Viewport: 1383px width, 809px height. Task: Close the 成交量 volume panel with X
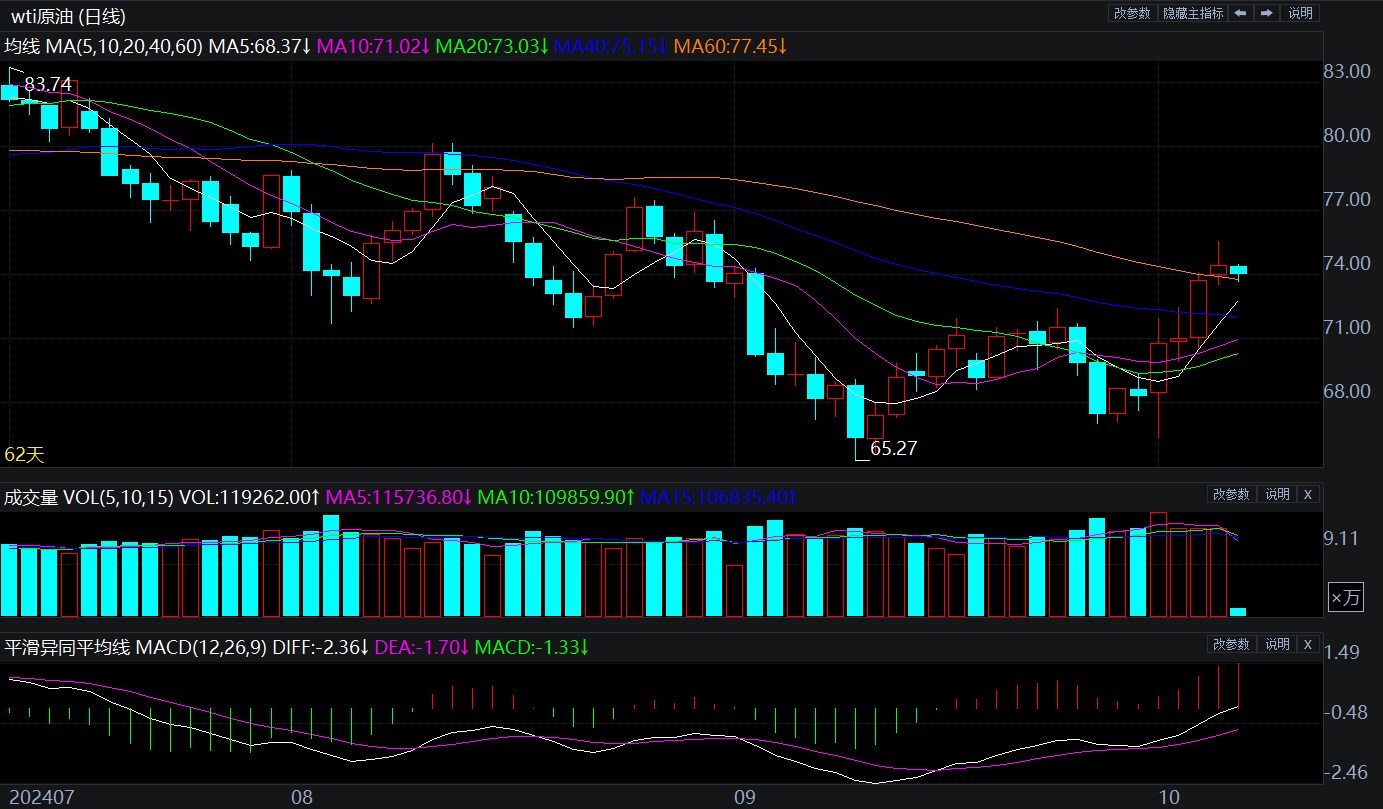(x=1308, y=494)
